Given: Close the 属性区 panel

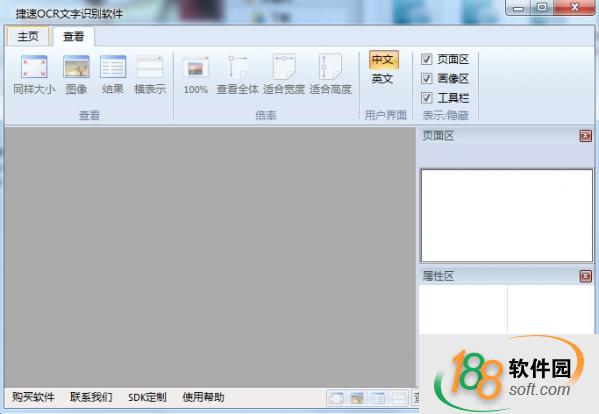Looking at the screenshot, I should pos(585,276).
